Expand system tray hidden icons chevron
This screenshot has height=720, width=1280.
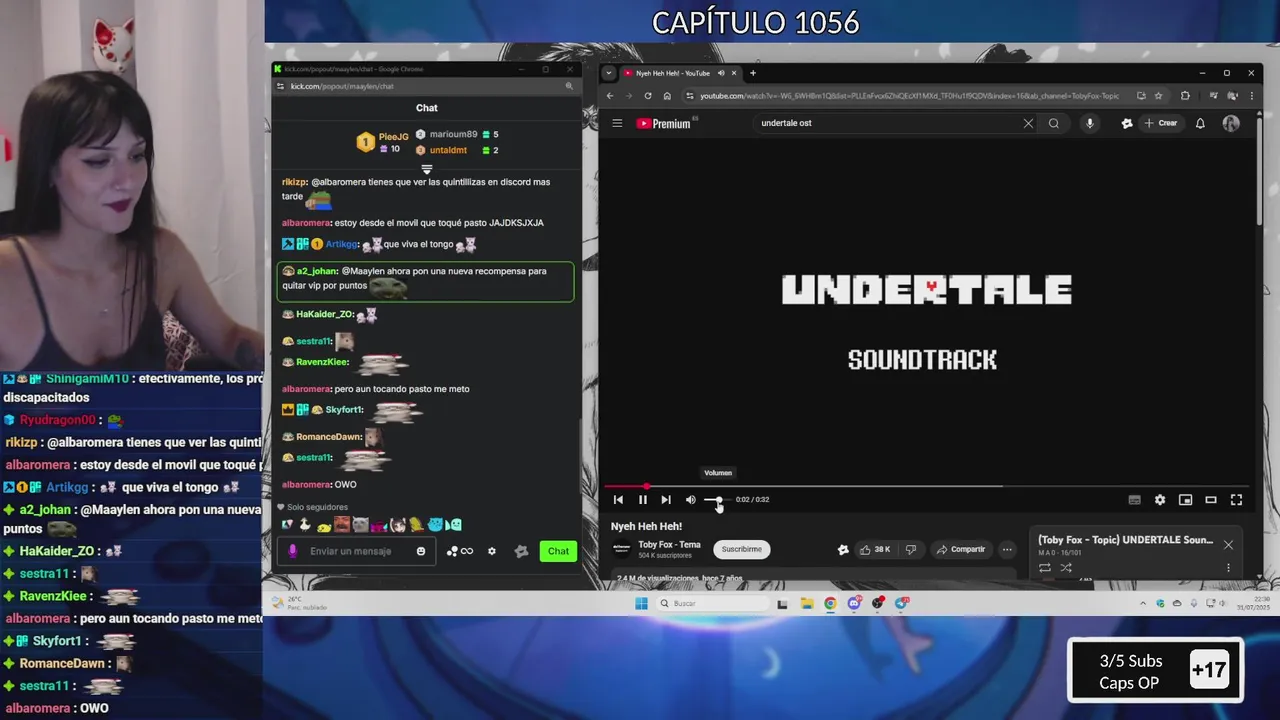click(x=1143, y=603)
